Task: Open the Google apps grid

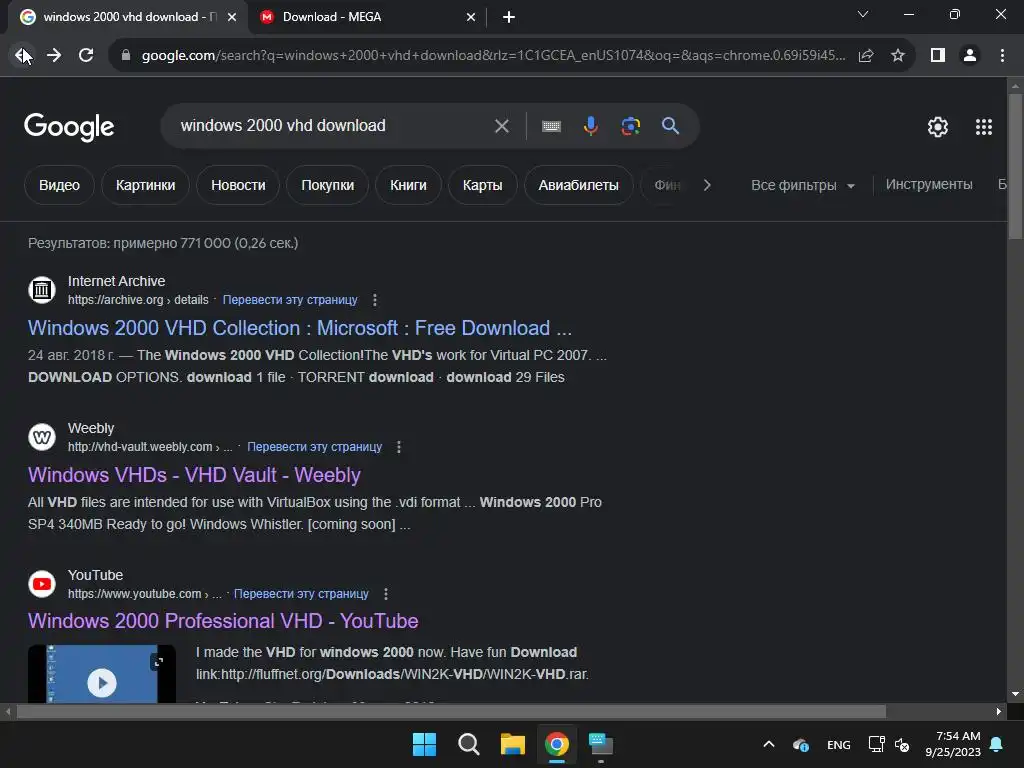Action: click(x=984, y=127)
